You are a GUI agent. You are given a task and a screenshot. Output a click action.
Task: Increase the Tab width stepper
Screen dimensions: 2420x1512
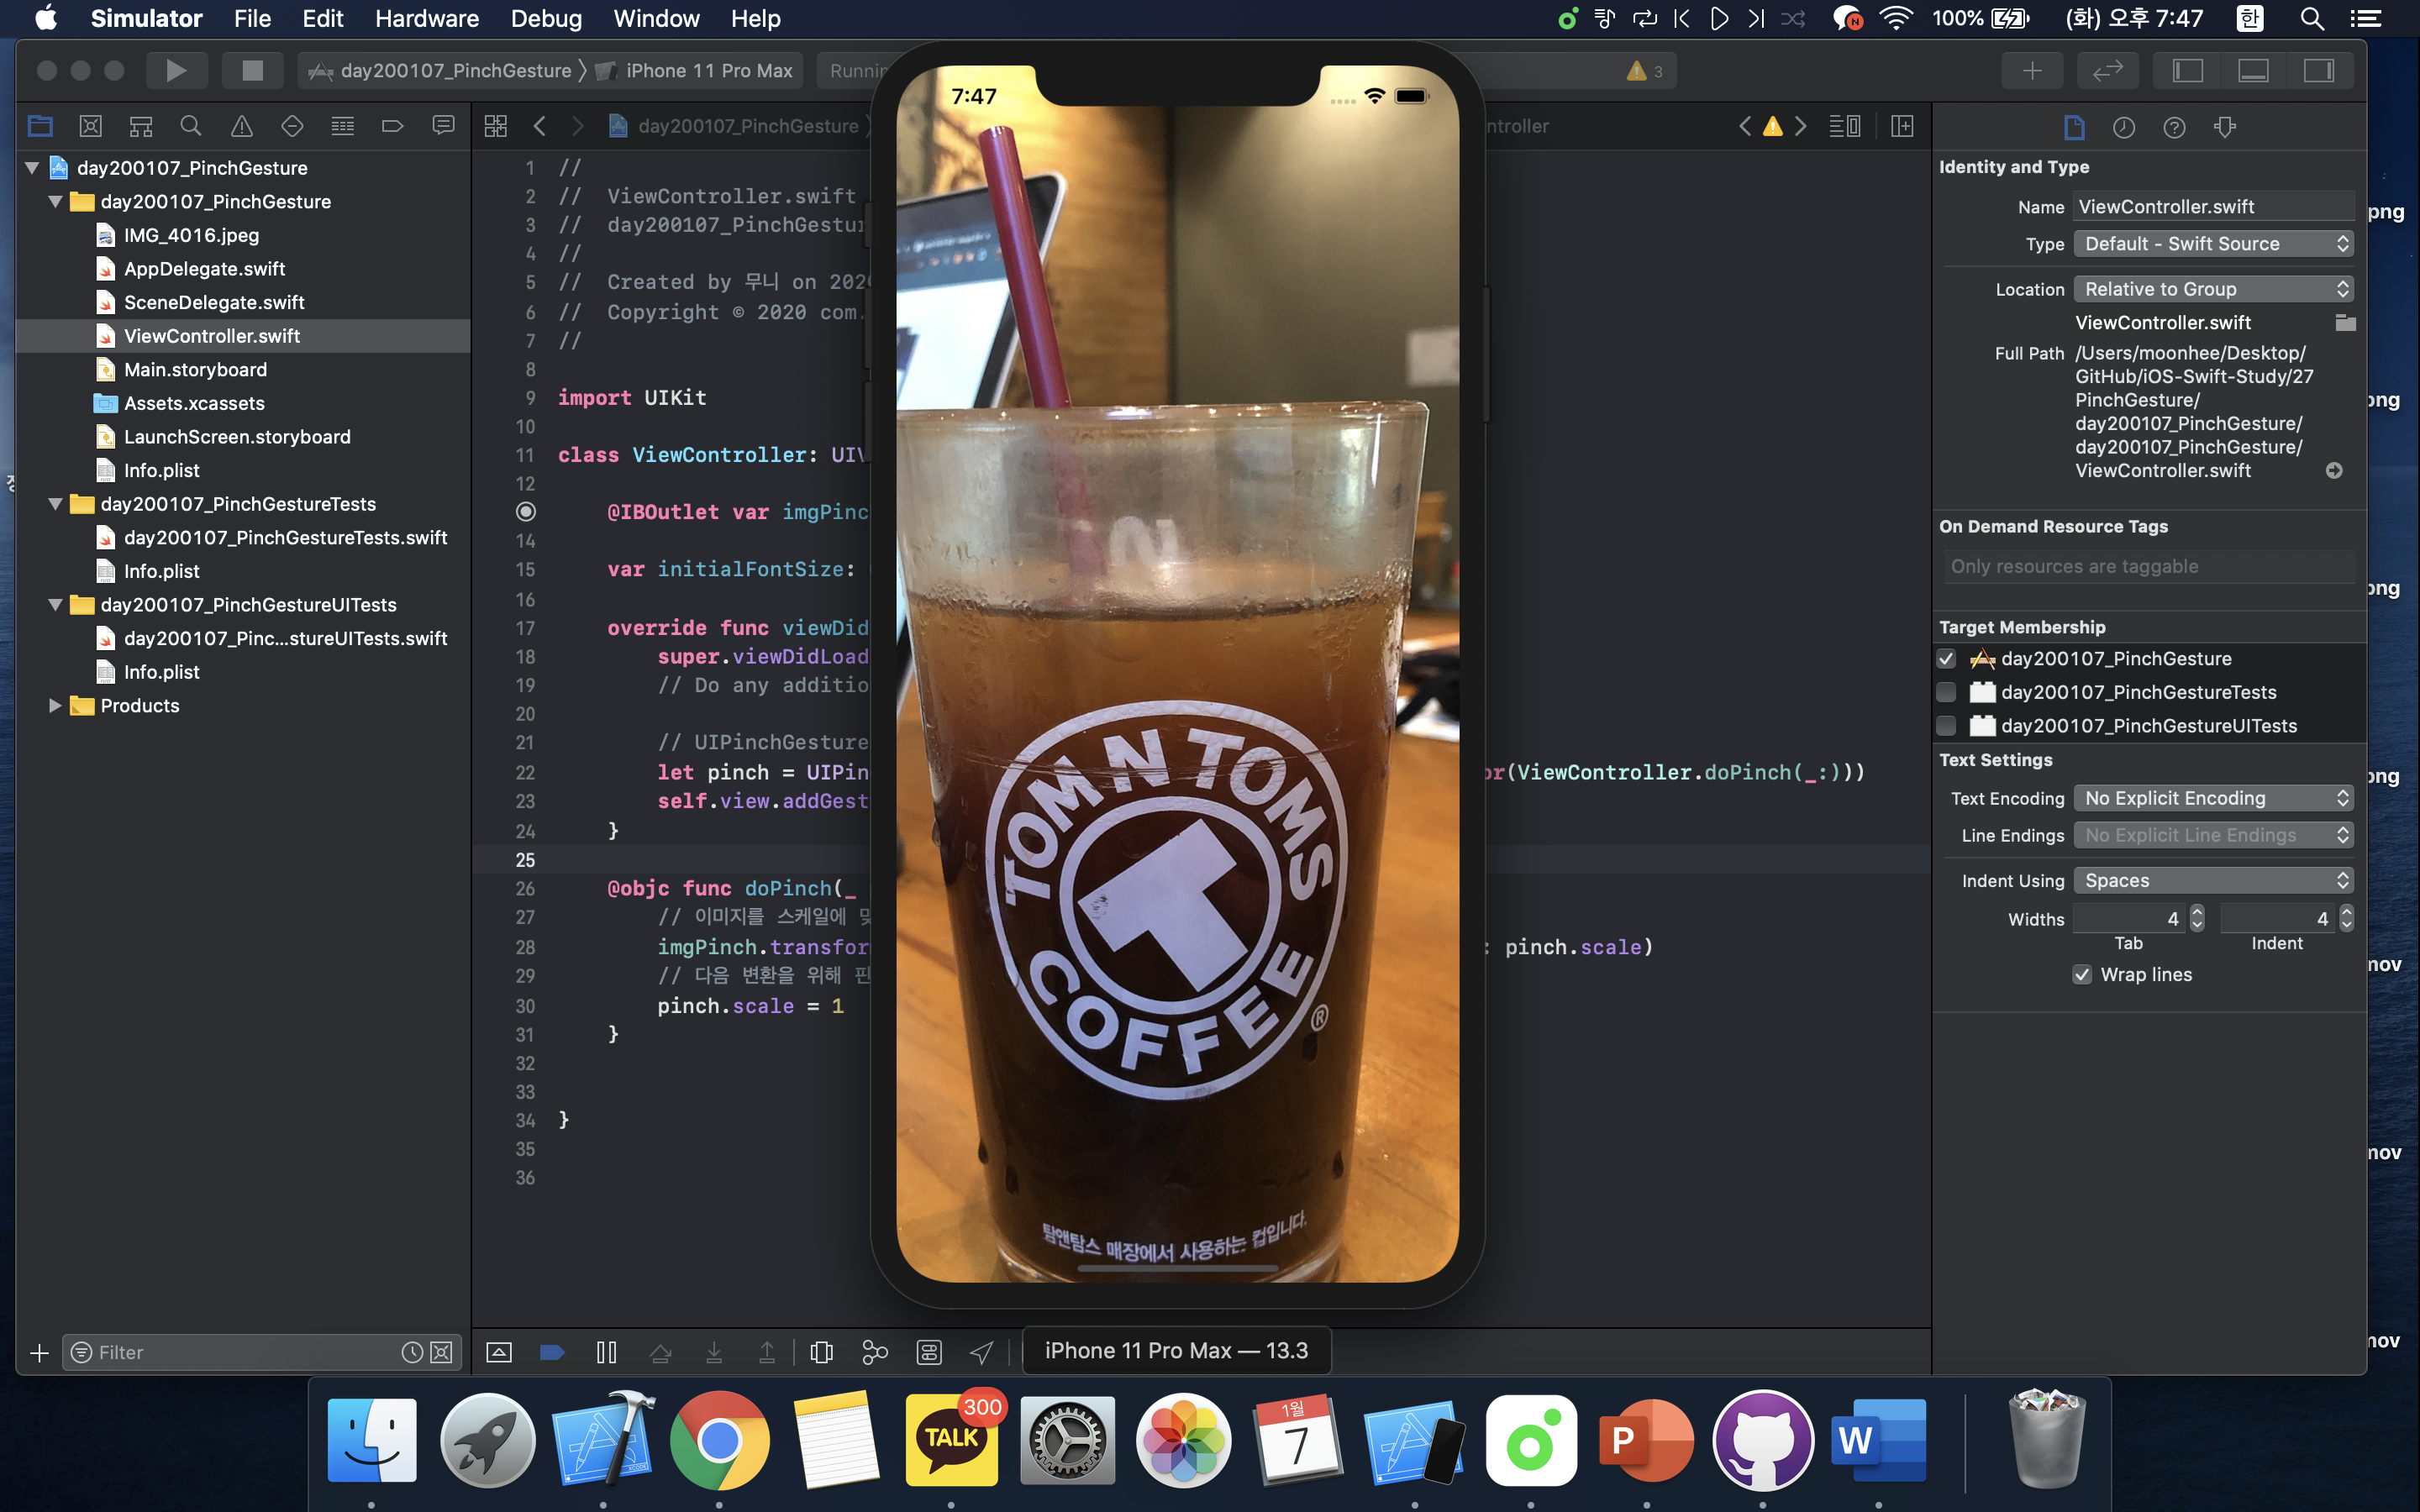coord(2197,912)
